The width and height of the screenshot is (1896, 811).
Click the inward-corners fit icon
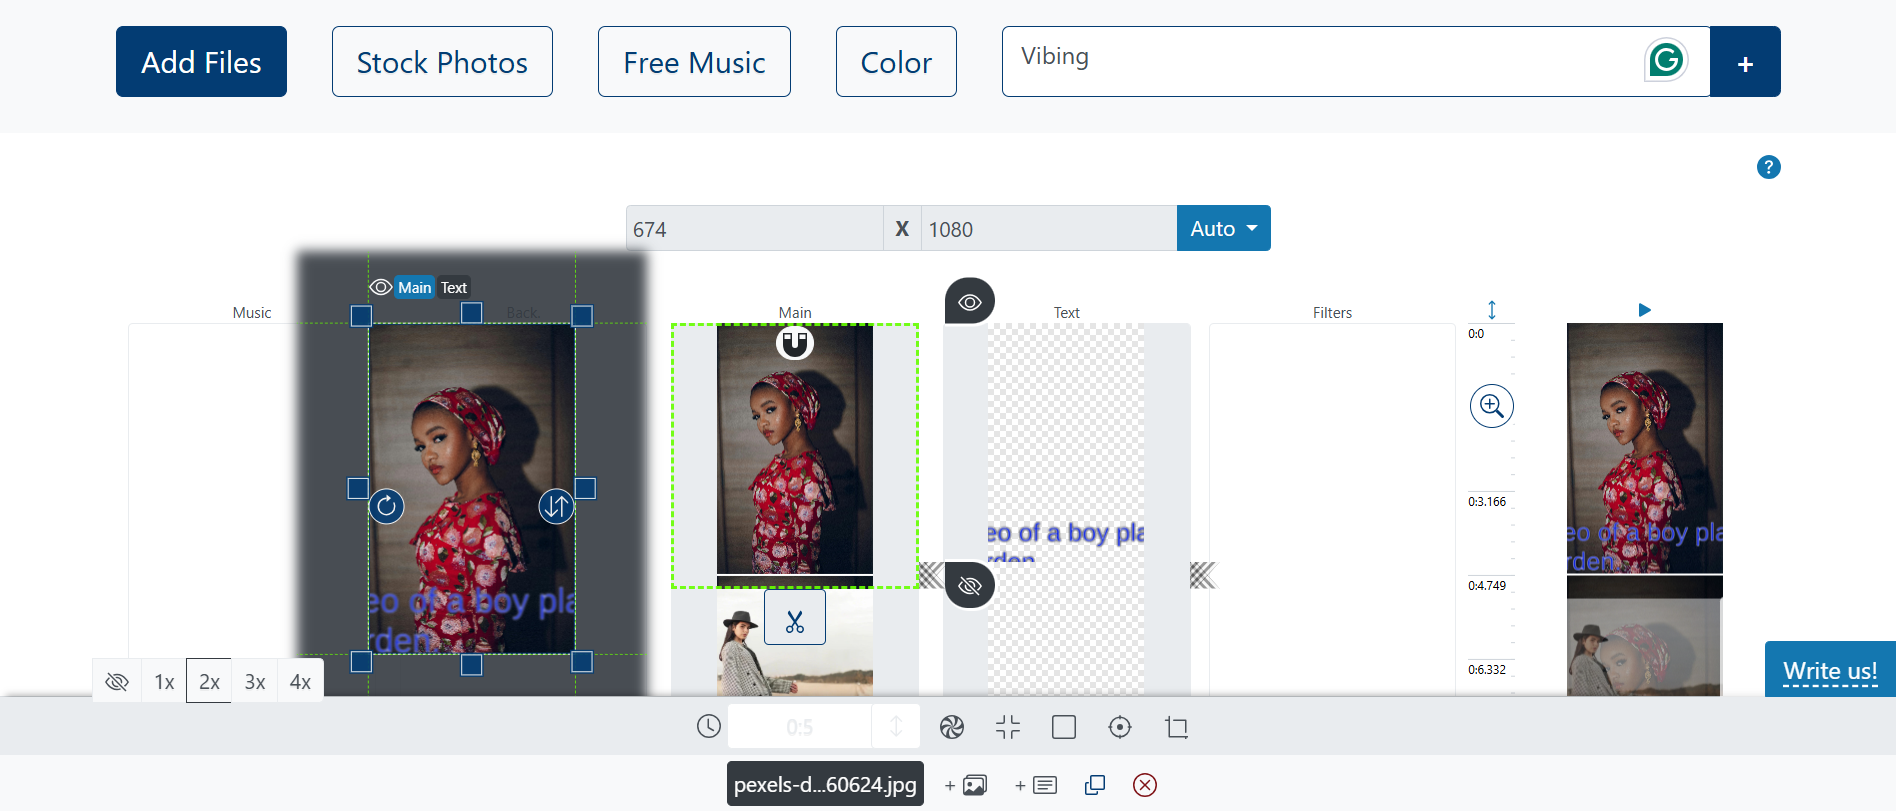[1008, 727]
